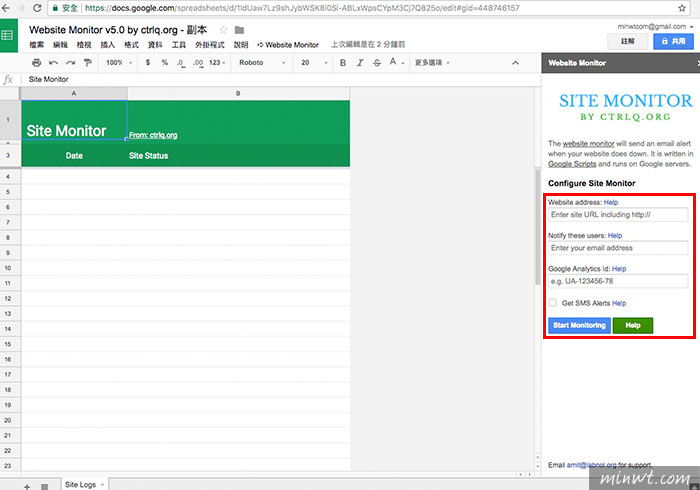700x490 pixels.
Task: Format as currency with dollar icon
Action: click(x=148, y=62)
